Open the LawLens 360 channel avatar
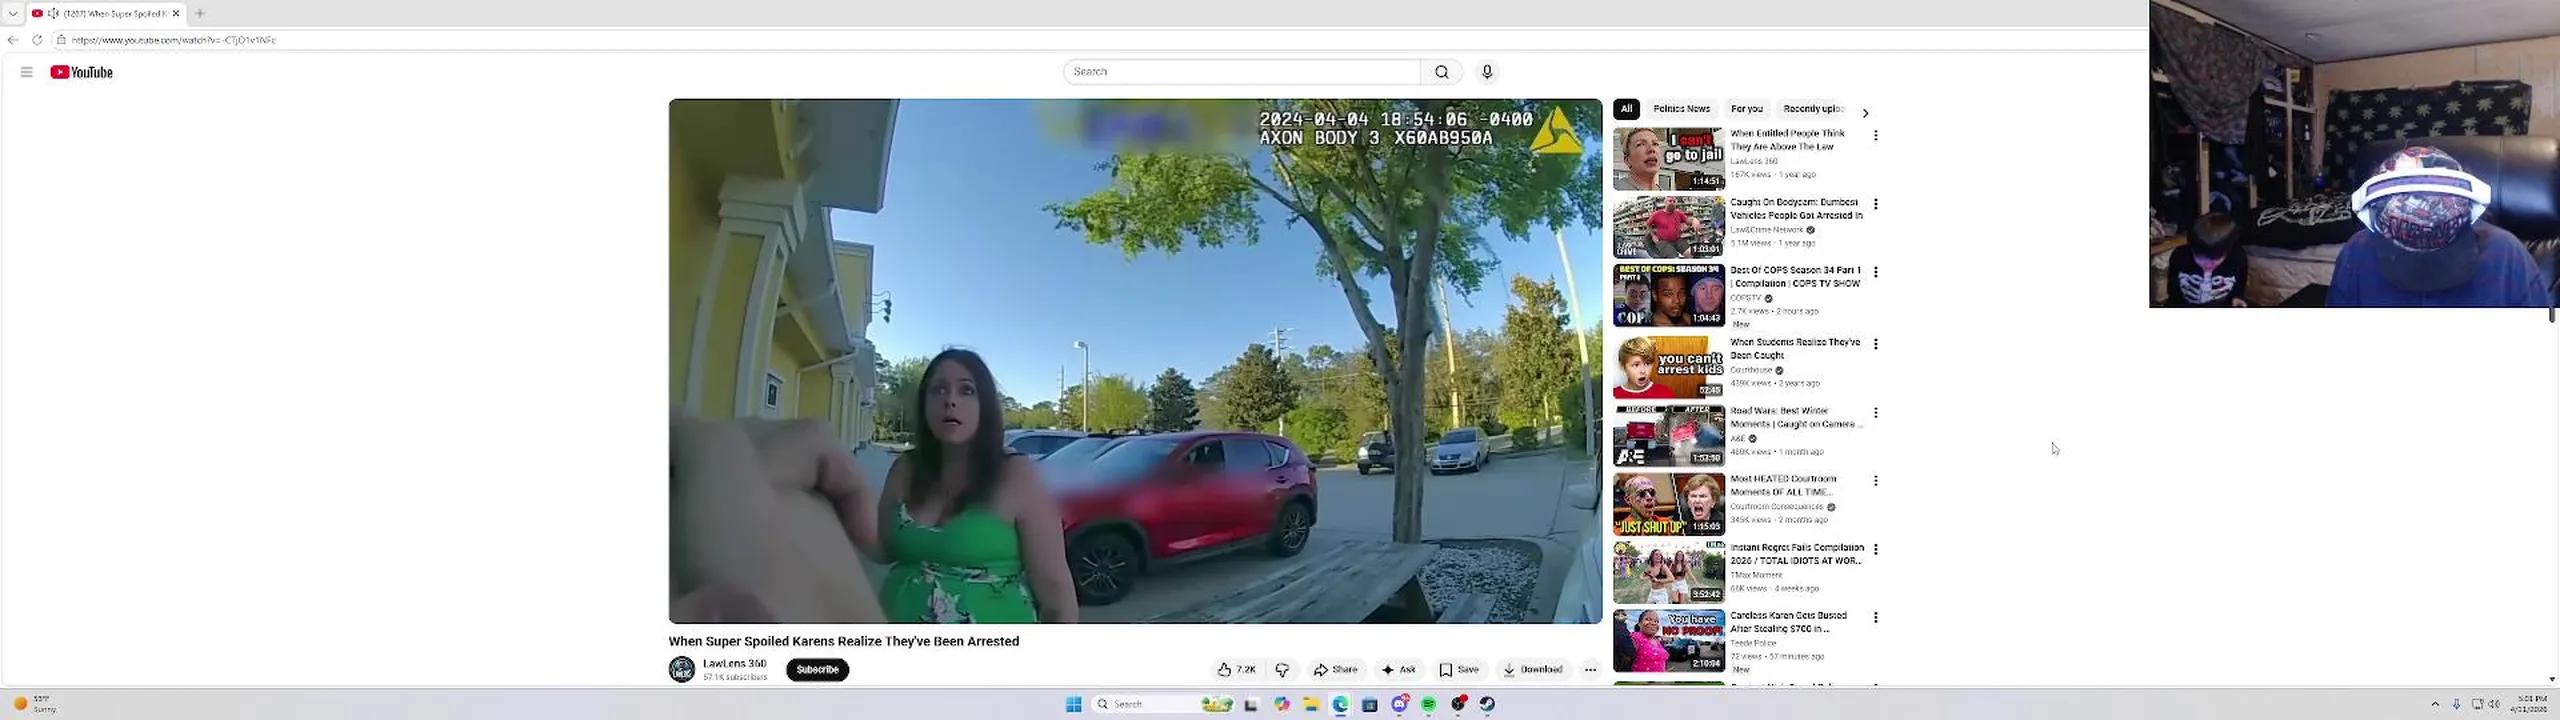 coord(682,670)
